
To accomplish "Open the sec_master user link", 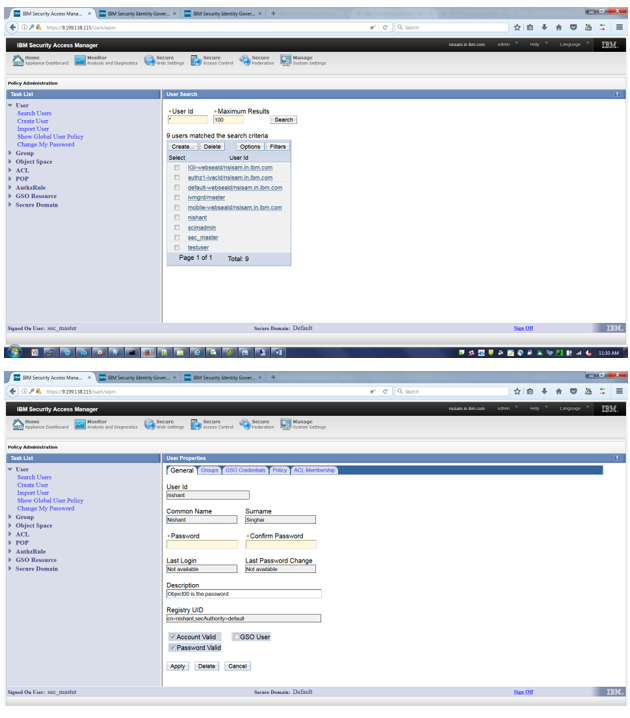I will pyautogui.click(x=203, y=238).
